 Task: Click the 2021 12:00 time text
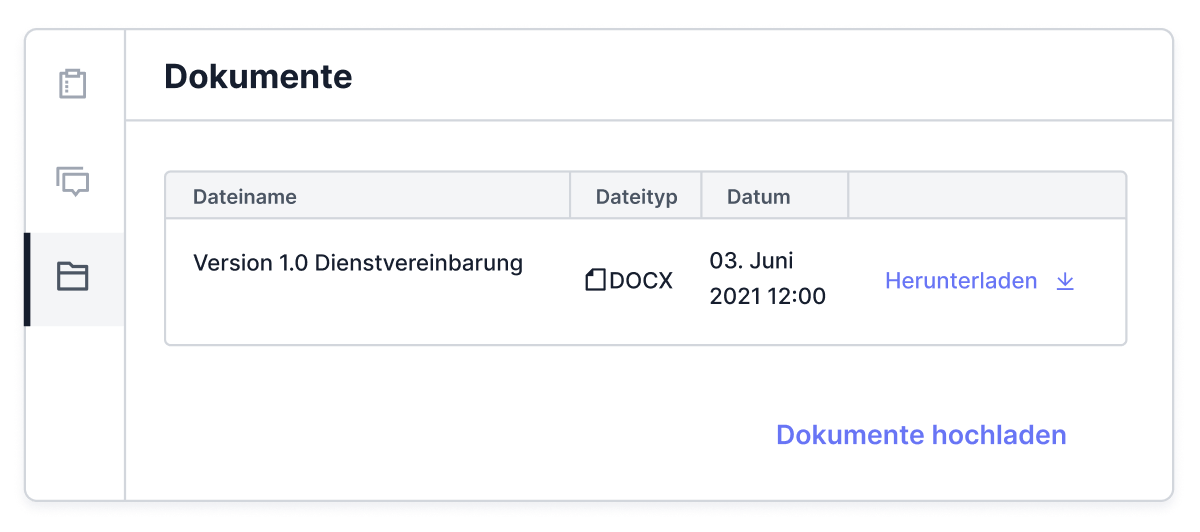click(x=768, y=297)
